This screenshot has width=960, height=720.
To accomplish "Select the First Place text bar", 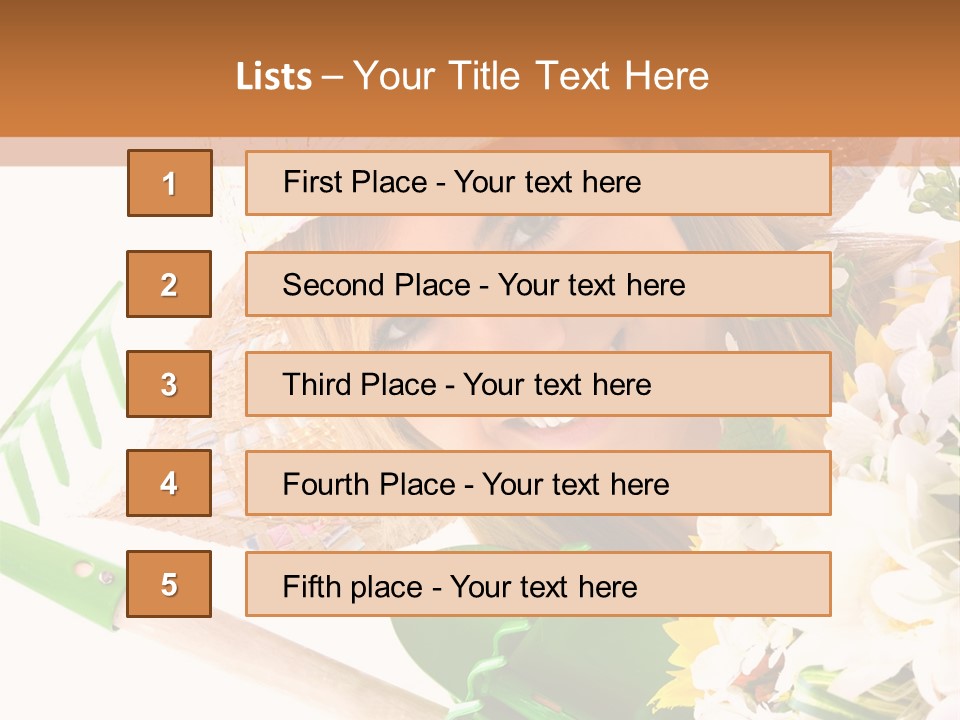I will pyautogui.click(x=538, y=183).
